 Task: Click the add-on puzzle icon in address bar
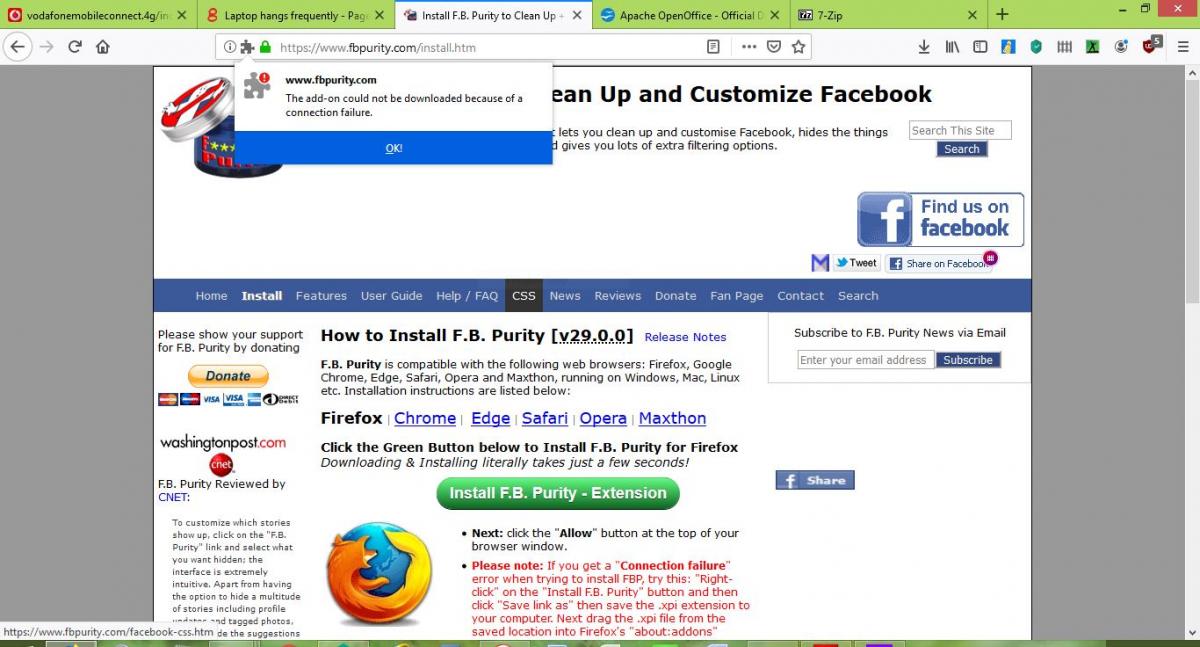point(247,47)
